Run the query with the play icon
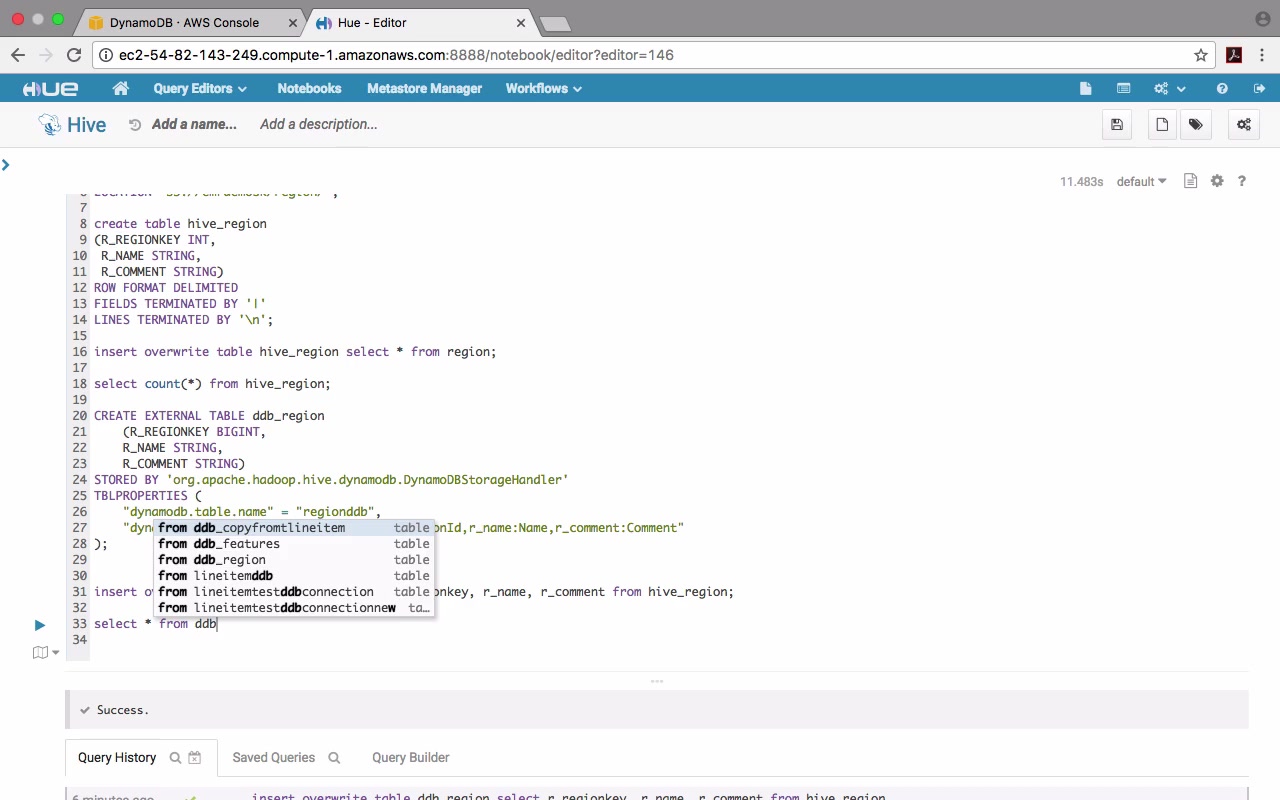Viewport: 1280px width, 800px height. 40,625
